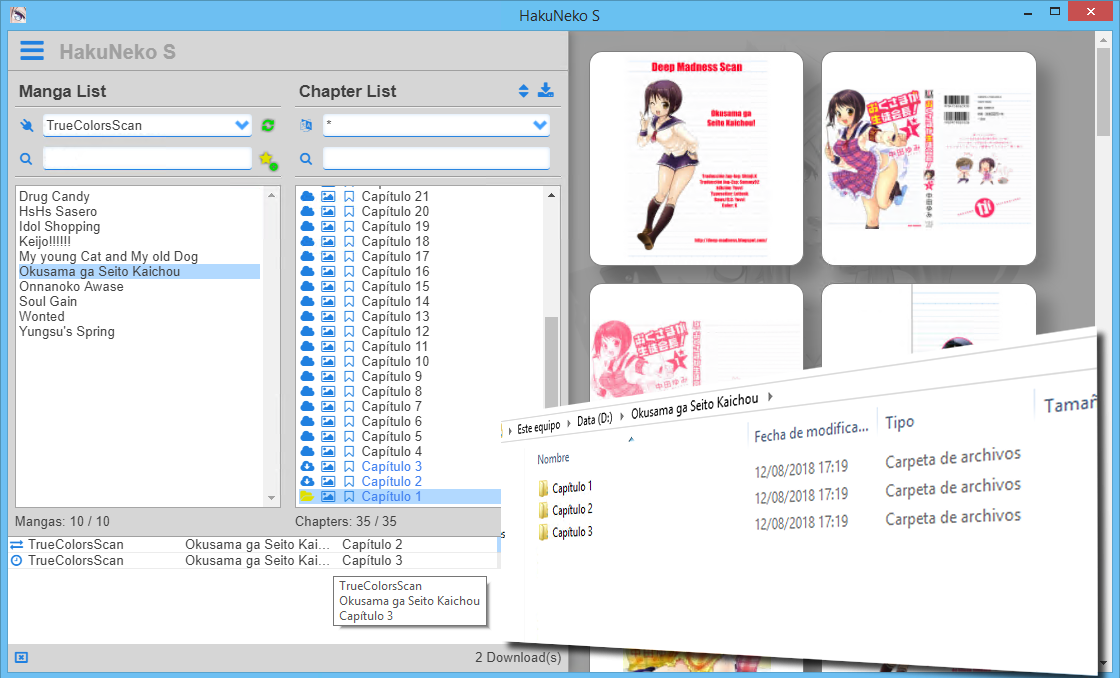Open the manga cover page thumbnail with barcode
This screenshot has height=678, width=1120.
(x=929, y=159)
